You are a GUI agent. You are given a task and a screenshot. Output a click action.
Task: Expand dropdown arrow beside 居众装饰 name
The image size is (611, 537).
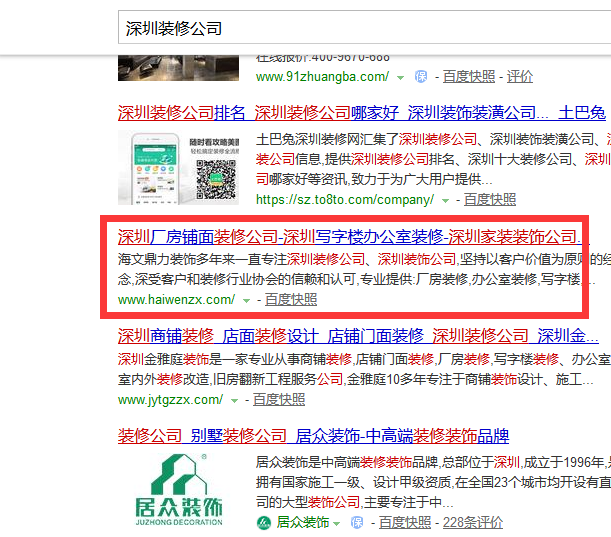click(337, 523)
